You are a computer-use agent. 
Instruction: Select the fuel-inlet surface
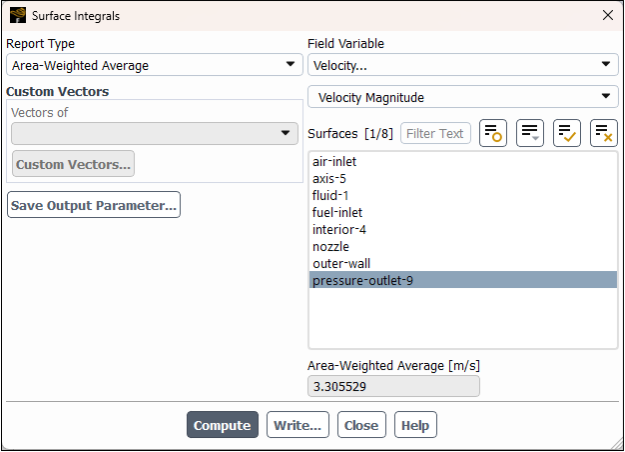click(337, 212)
